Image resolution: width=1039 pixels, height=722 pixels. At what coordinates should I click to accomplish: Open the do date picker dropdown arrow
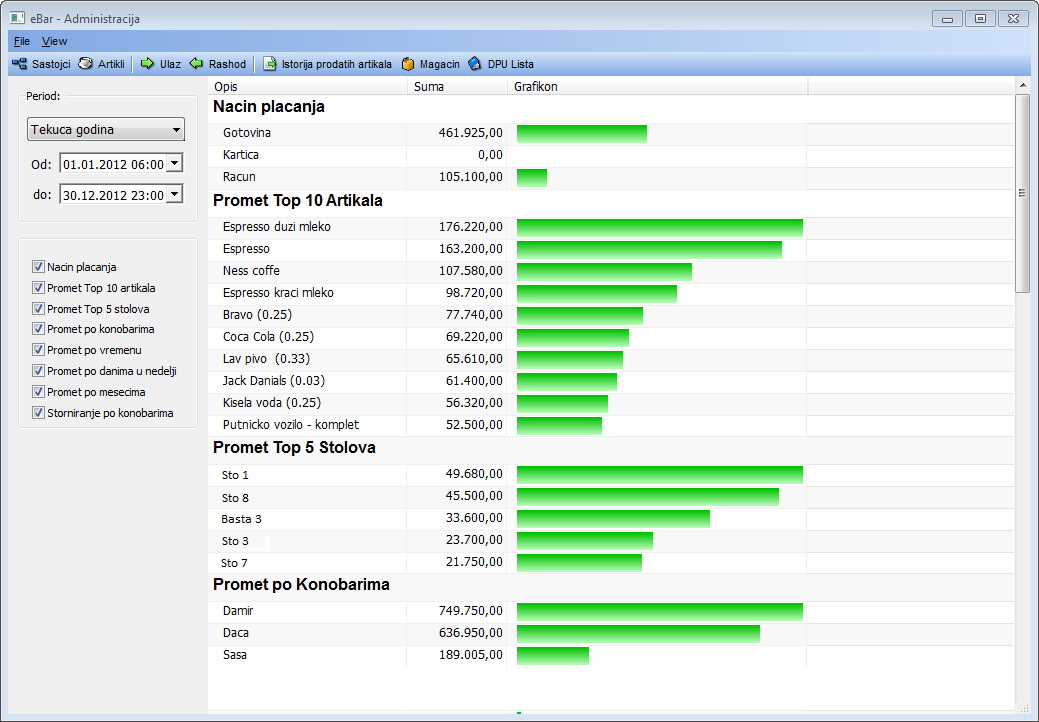click(x=174, y=195)
